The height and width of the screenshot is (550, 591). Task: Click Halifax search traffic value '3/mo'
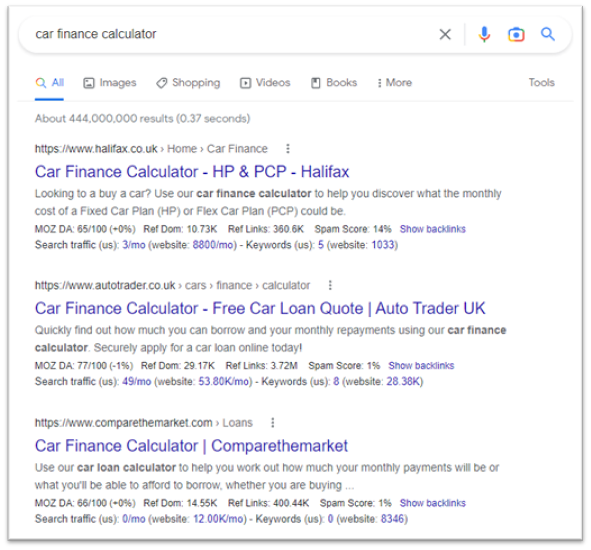click(134, 245)
